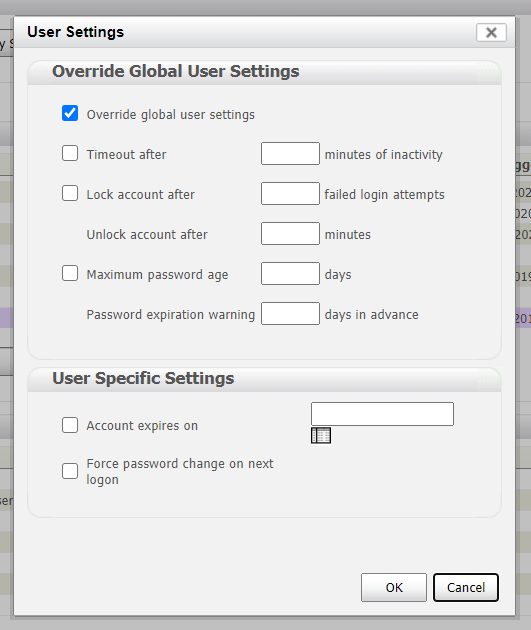Dismiss the dialog with Cancel
531x630 pixels.
point(466,587)
